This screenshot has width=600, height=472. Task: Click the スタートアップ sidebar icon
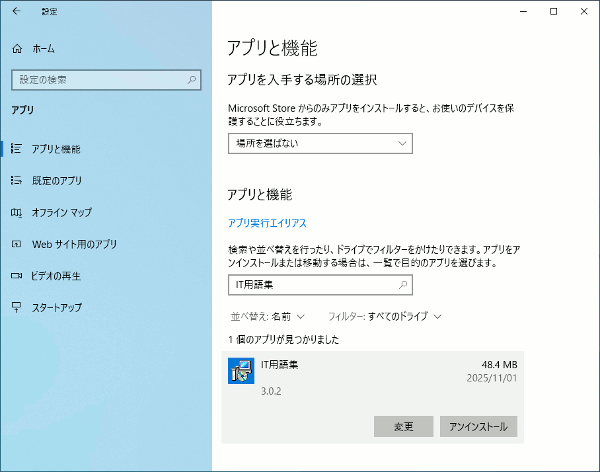click(16, 307)
